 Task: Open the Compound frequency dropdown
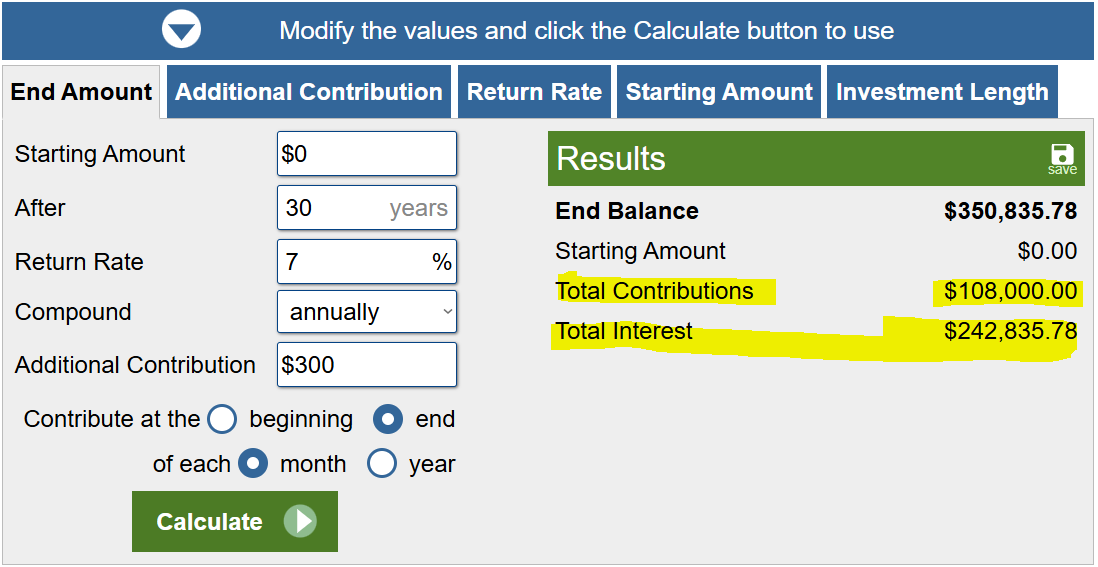367,312
